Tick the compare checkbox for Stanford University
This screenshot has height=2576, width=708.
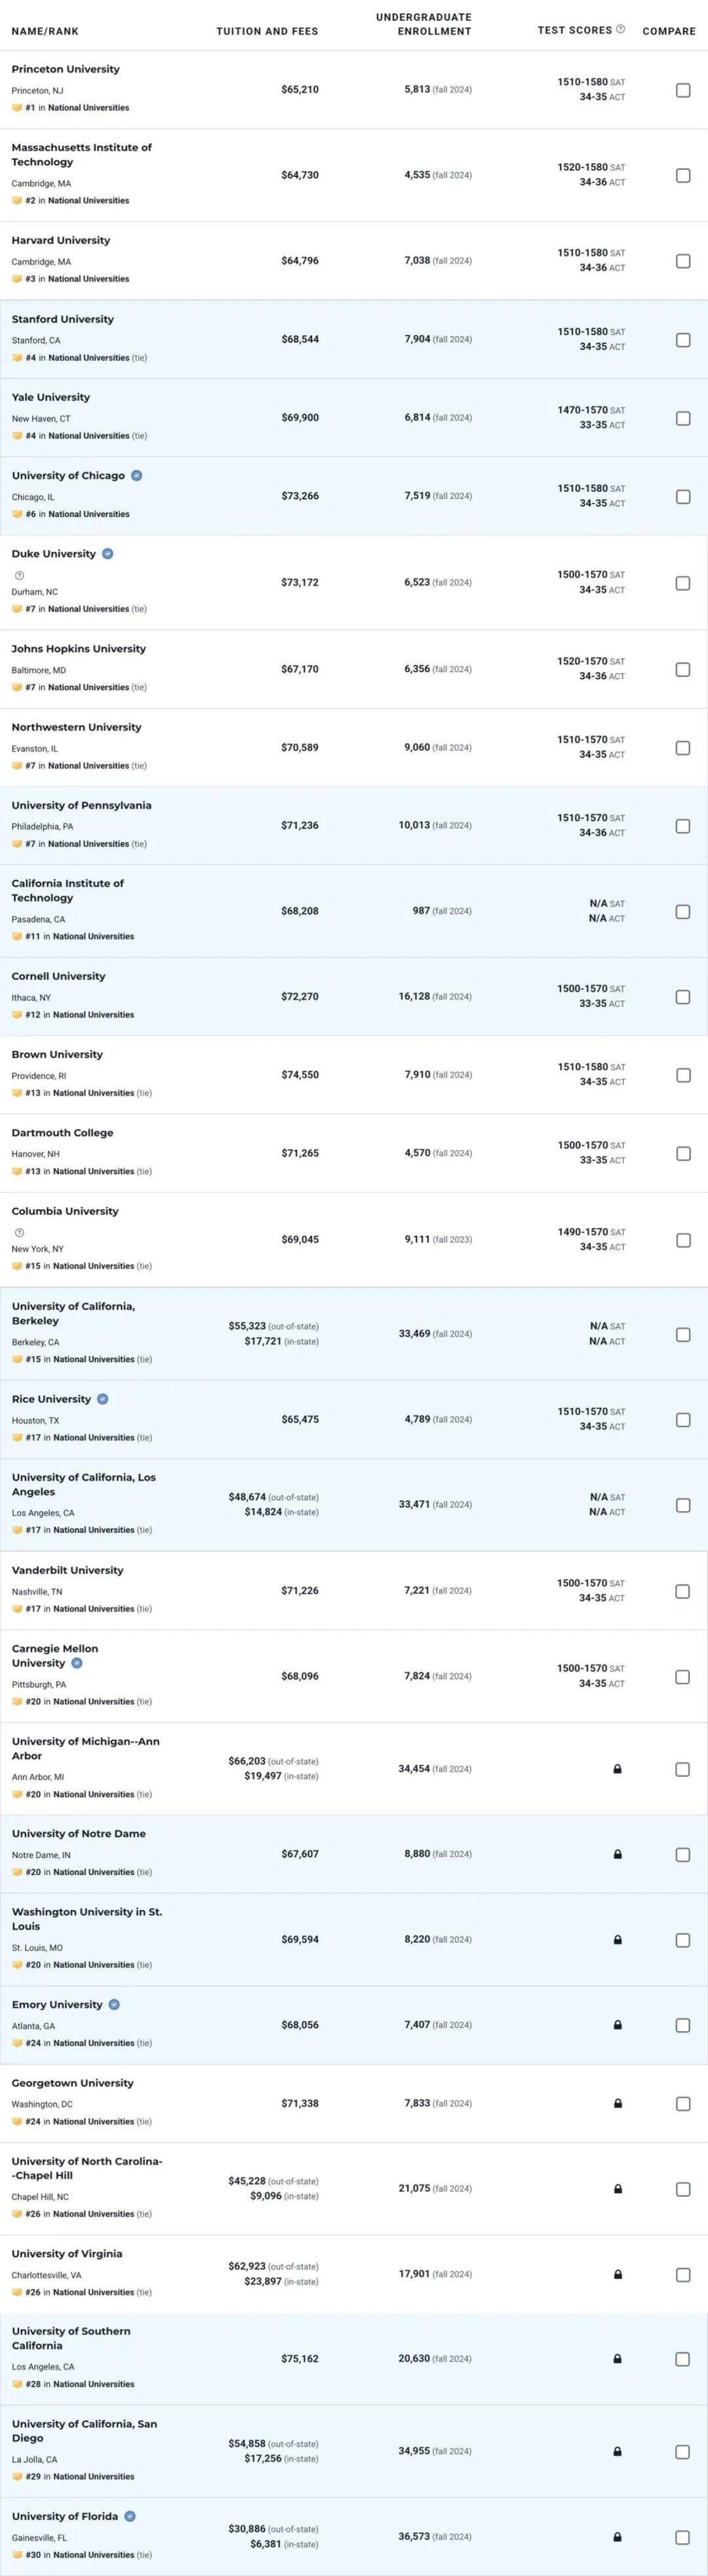[x=683, y=340]
